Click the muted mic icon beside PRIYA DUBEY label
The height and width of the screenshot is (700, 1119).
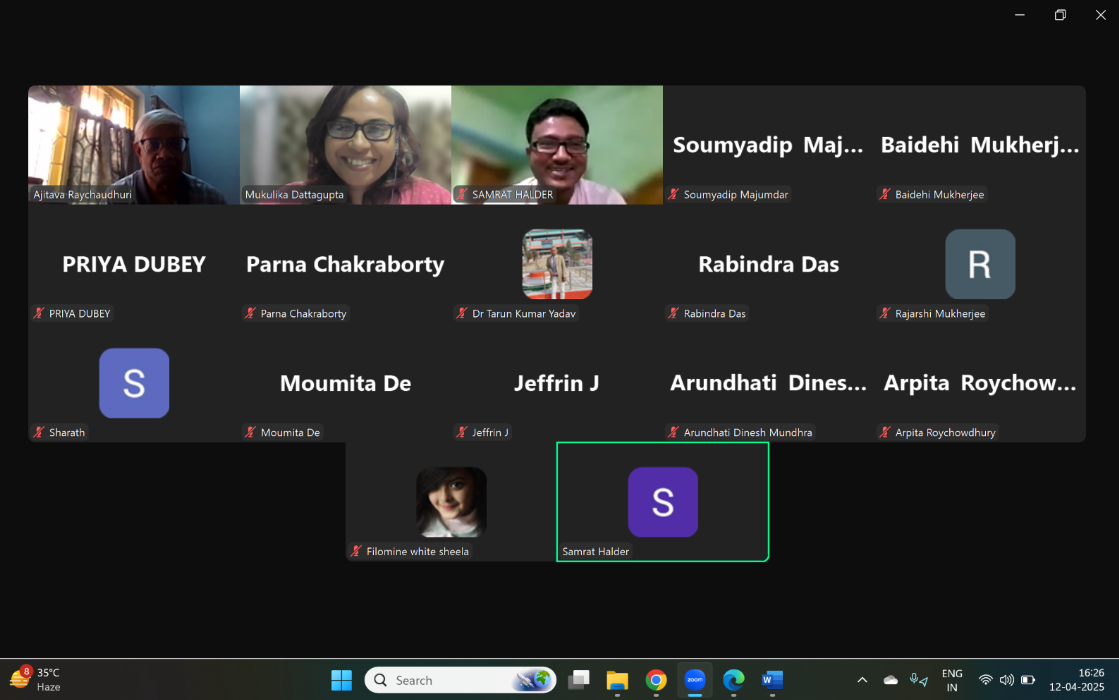coord(39,313)
